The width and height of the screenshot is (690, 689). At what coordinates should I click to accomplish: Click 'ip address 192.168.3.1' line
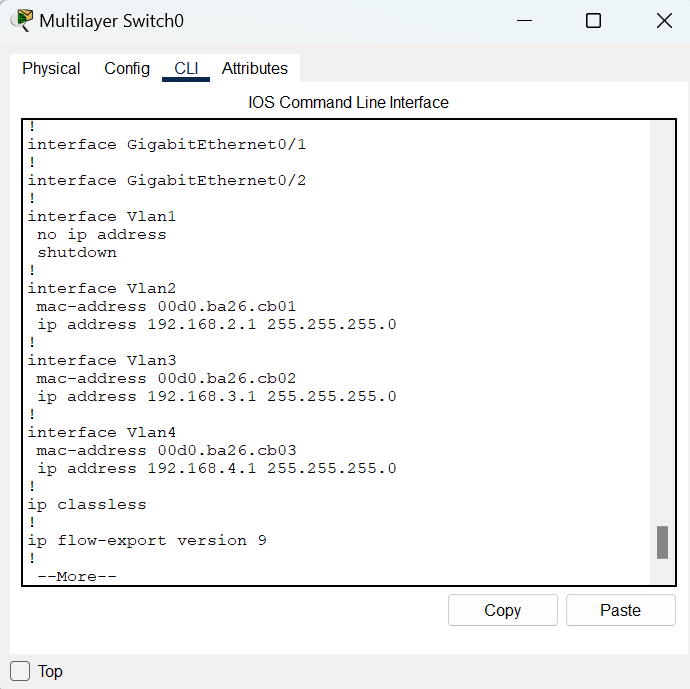[x=217, y=396]
